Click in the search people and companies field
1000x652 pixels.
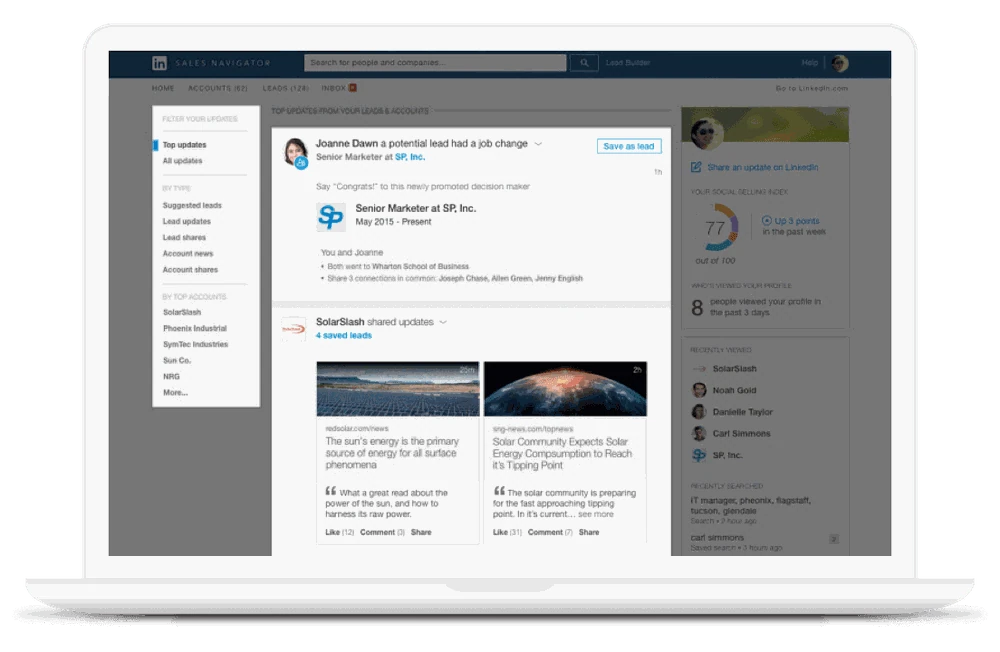(x=436, y=63)
